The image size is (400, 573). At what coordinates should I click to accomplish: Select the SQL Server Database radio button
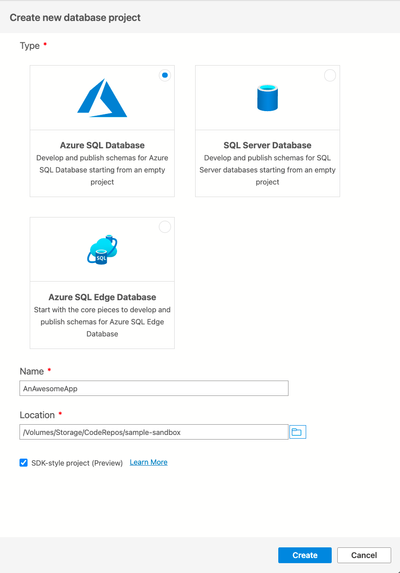pyautogui.click(x=330, y=75)
